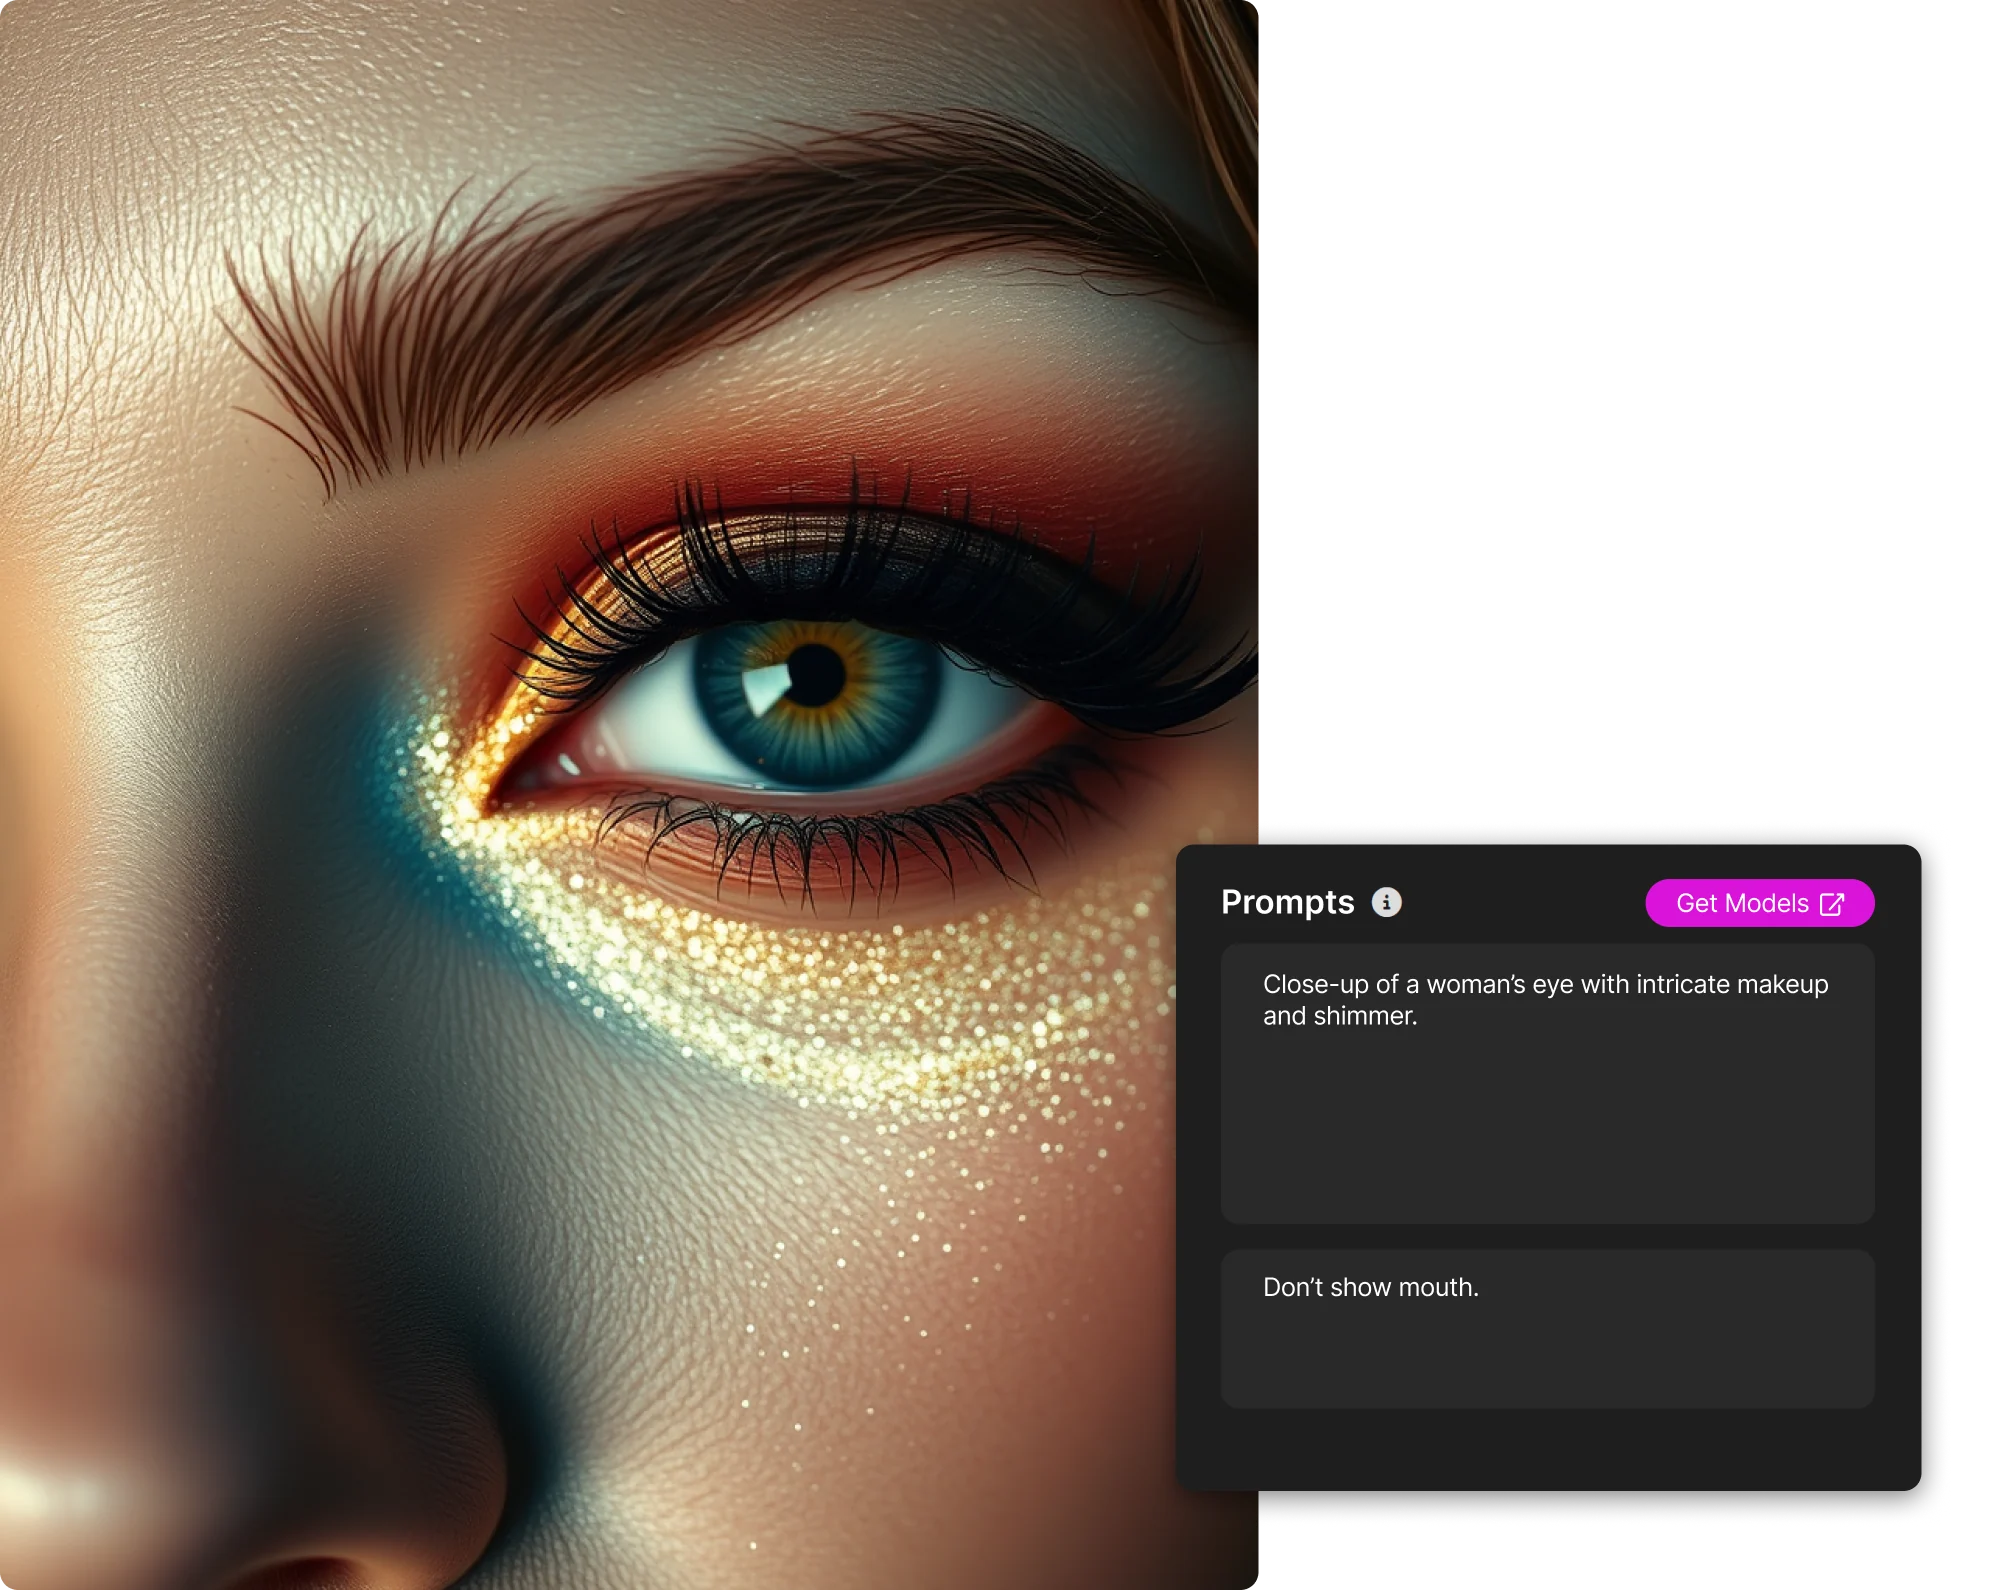Click the Prompts panel heading
The width and height of the screenshot is (1989, 1590).
1287,902
